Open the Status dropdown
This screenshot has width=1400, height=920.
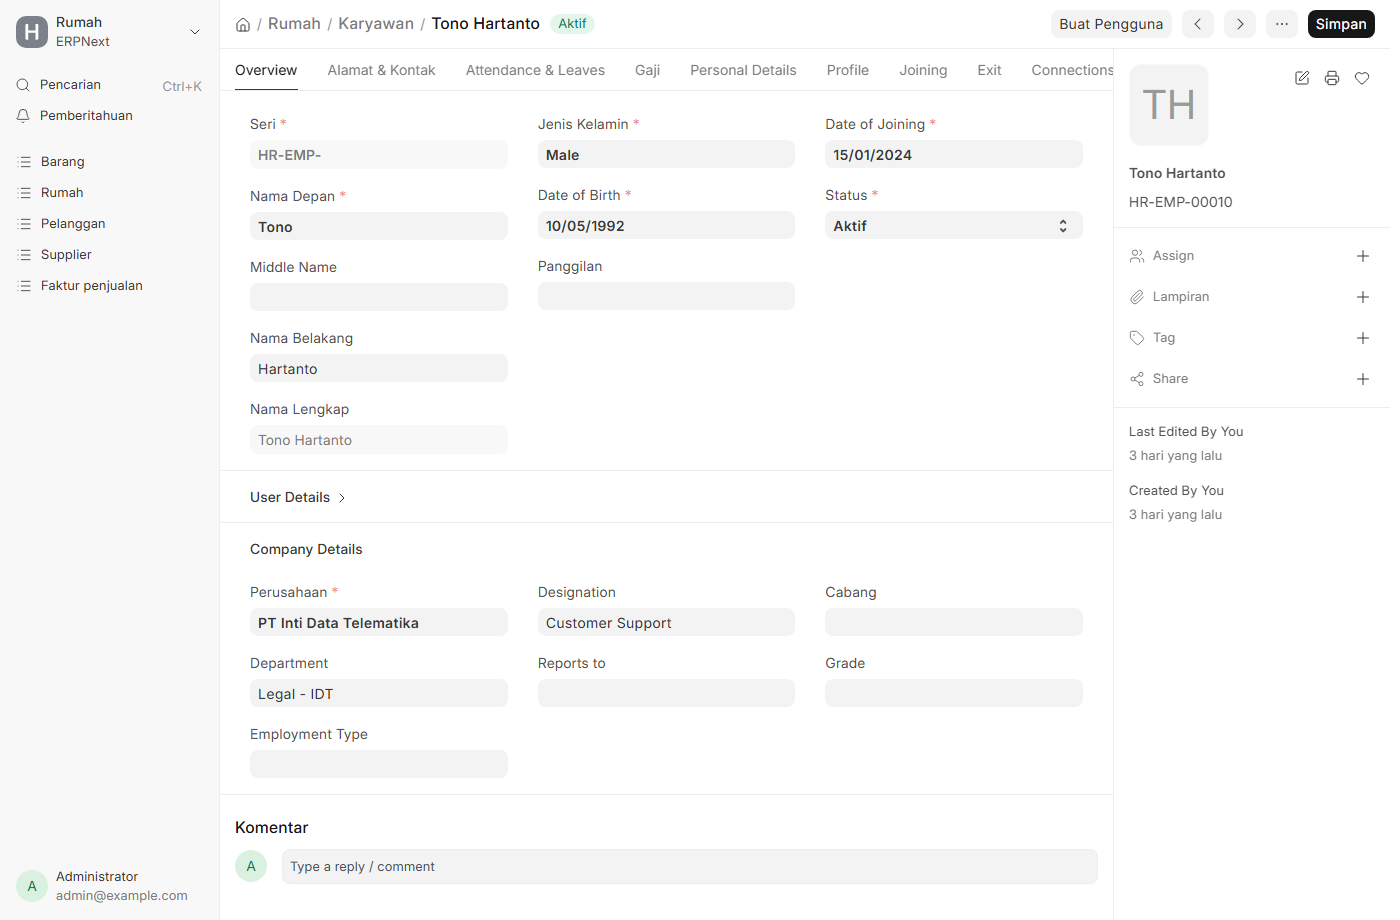click(x=954, y=226)
